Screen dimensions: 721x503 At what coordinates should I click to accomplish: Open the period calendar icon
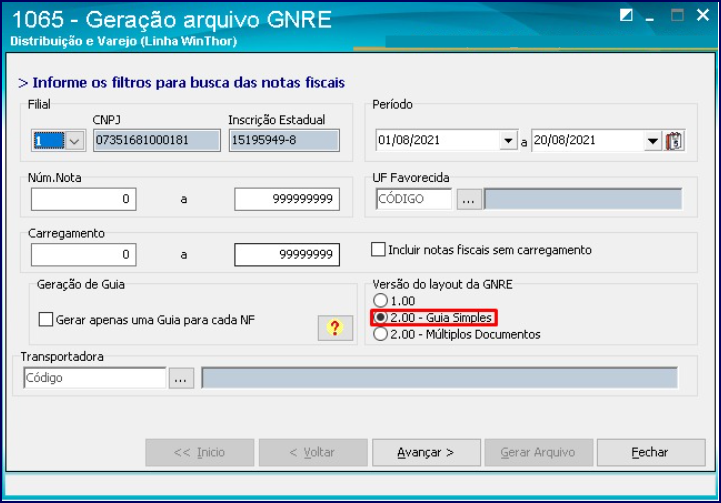pos(675,141)
